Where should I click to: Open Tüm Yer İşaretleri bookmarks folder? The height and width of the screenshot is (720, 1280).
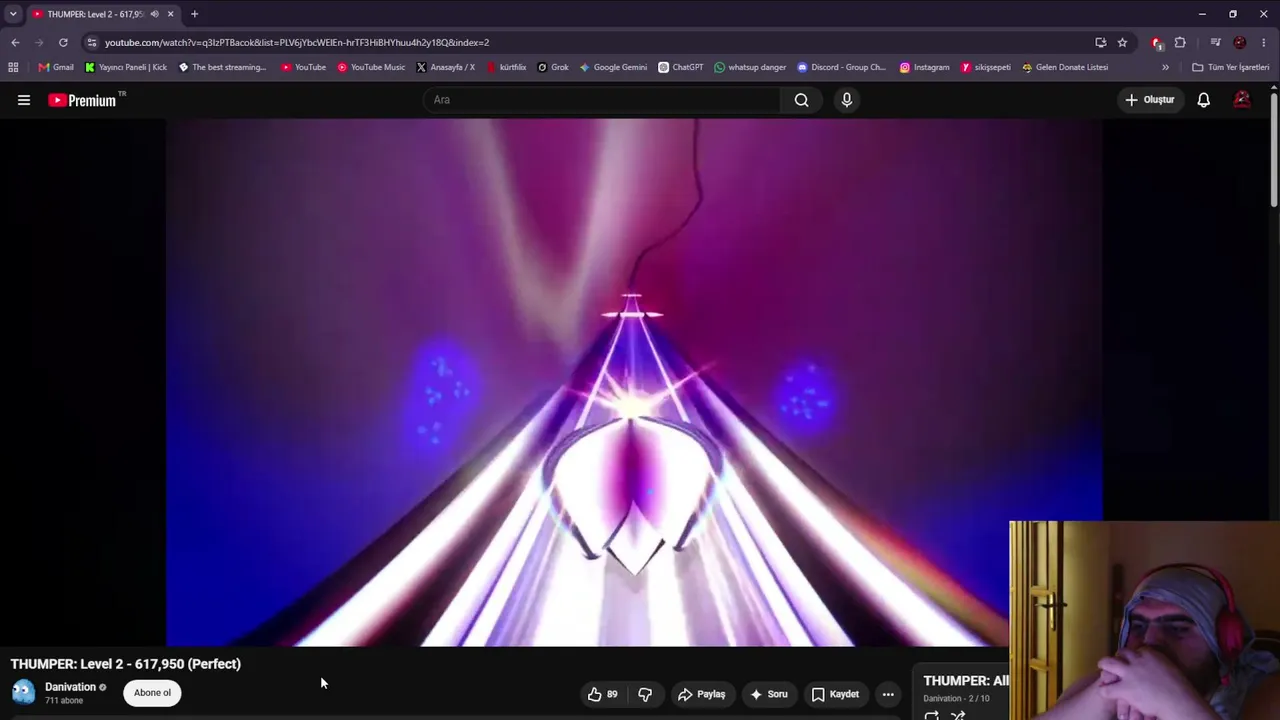point(1231,67)
